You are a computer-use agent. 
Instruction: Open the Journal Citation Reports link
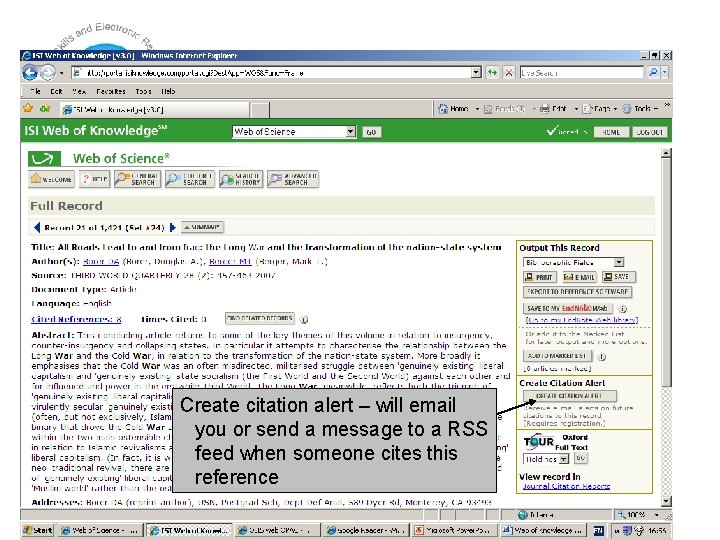coord(566,486)
